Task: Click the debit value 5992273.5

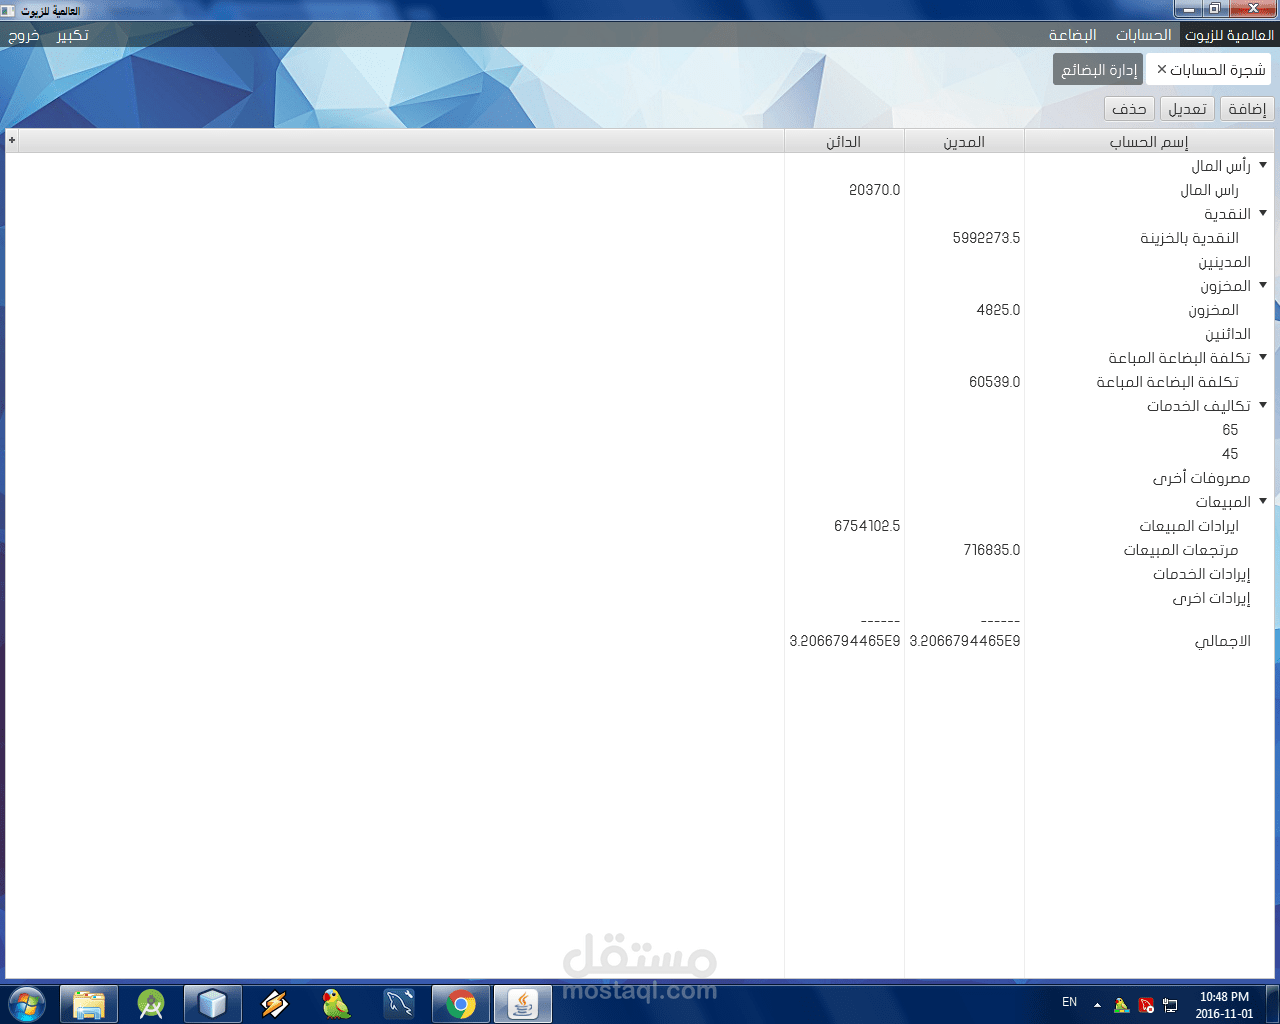Action: (986, 238)
